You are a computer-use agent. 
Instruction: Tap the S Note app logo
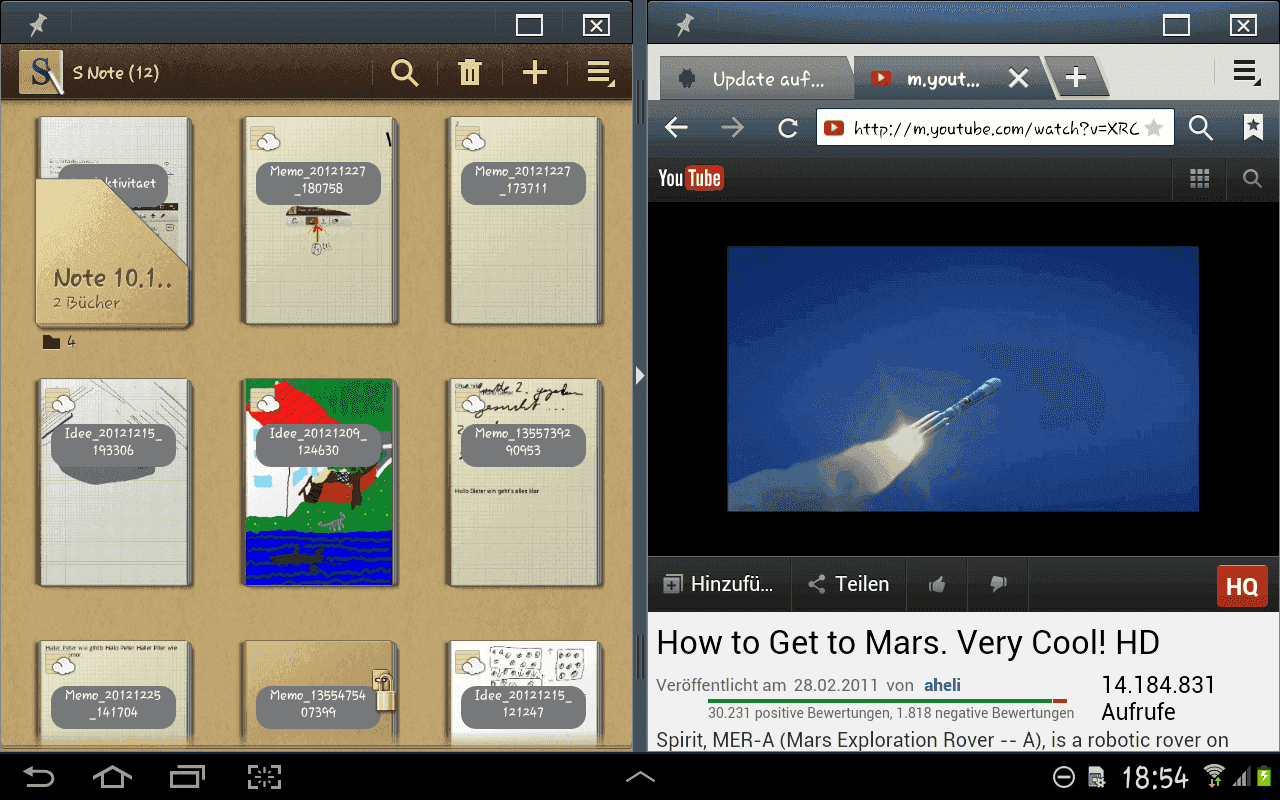coord(41,72)
